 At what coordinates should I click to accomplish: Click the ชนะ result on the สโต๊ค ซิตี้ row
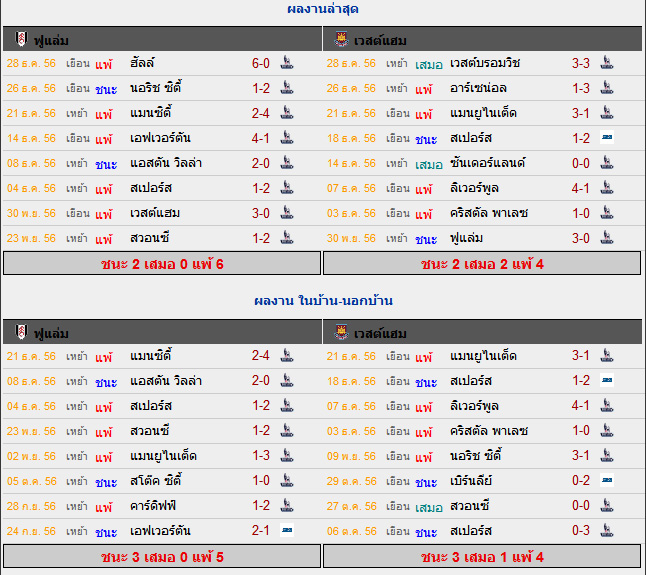pyautogui.click(x=106, y=482)
